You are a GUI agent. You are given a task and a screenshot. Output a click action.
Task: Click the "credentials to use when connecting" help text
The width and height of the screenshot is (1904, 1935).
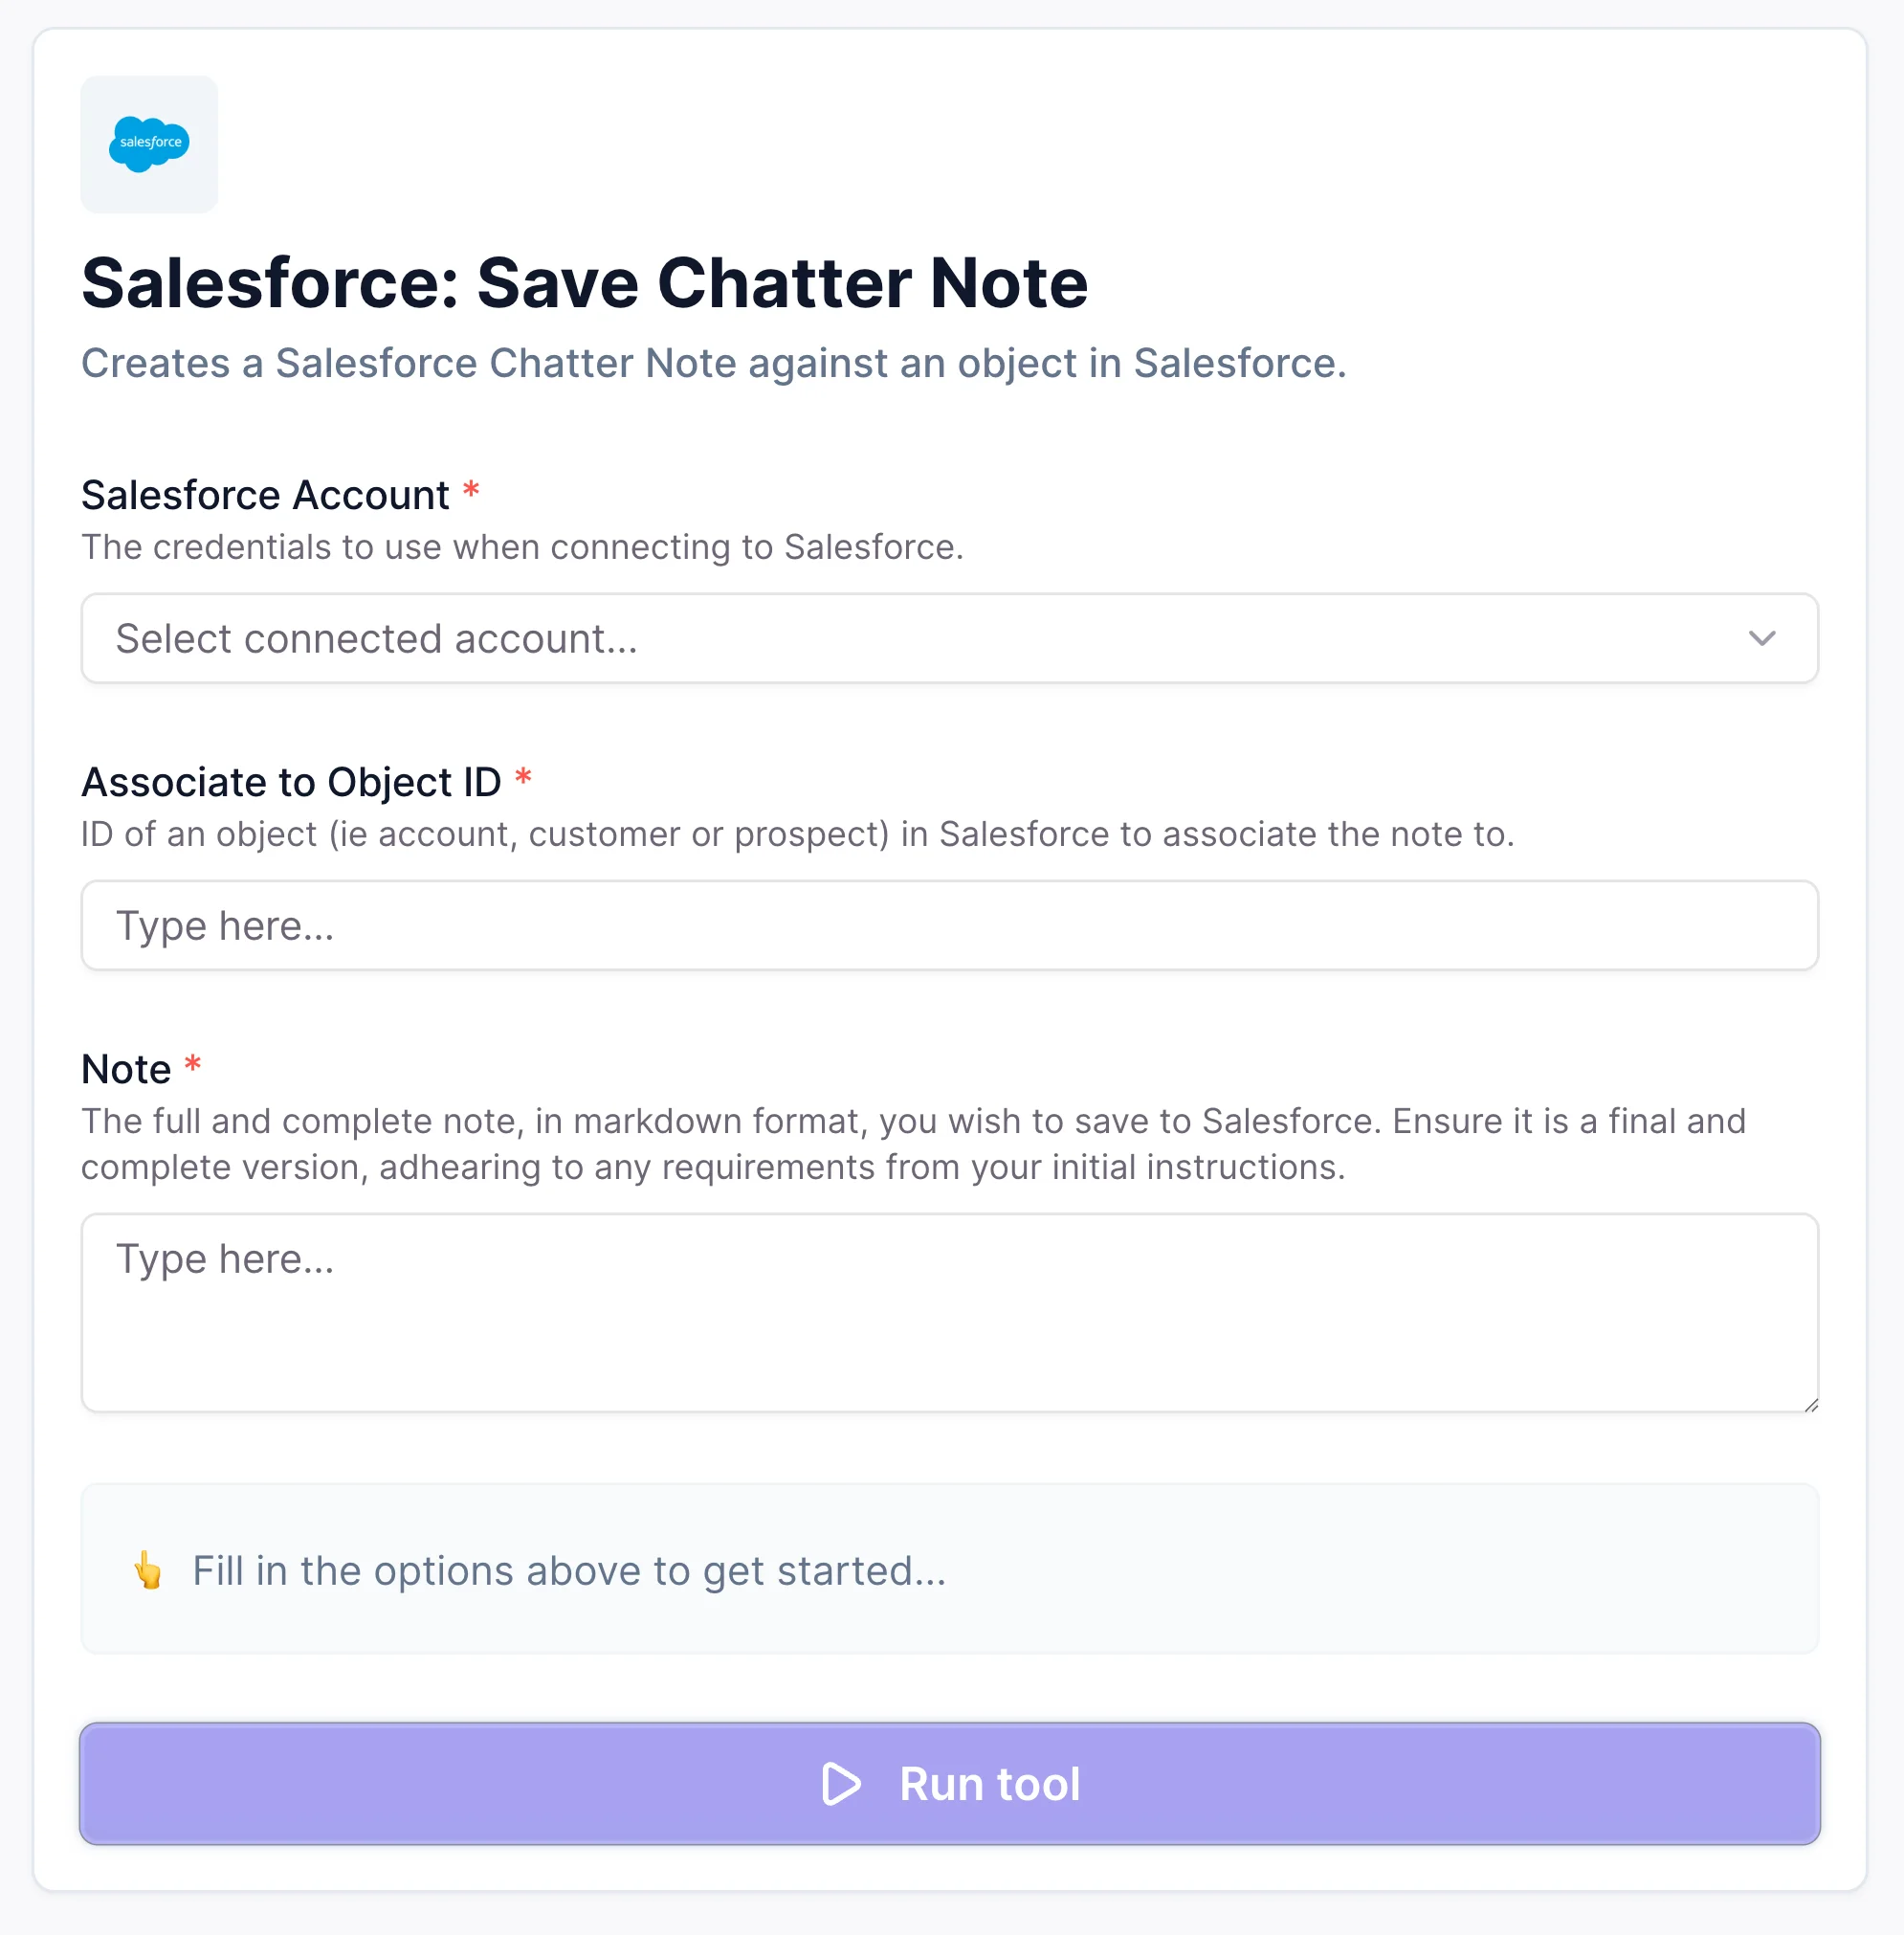coord(522,547)
